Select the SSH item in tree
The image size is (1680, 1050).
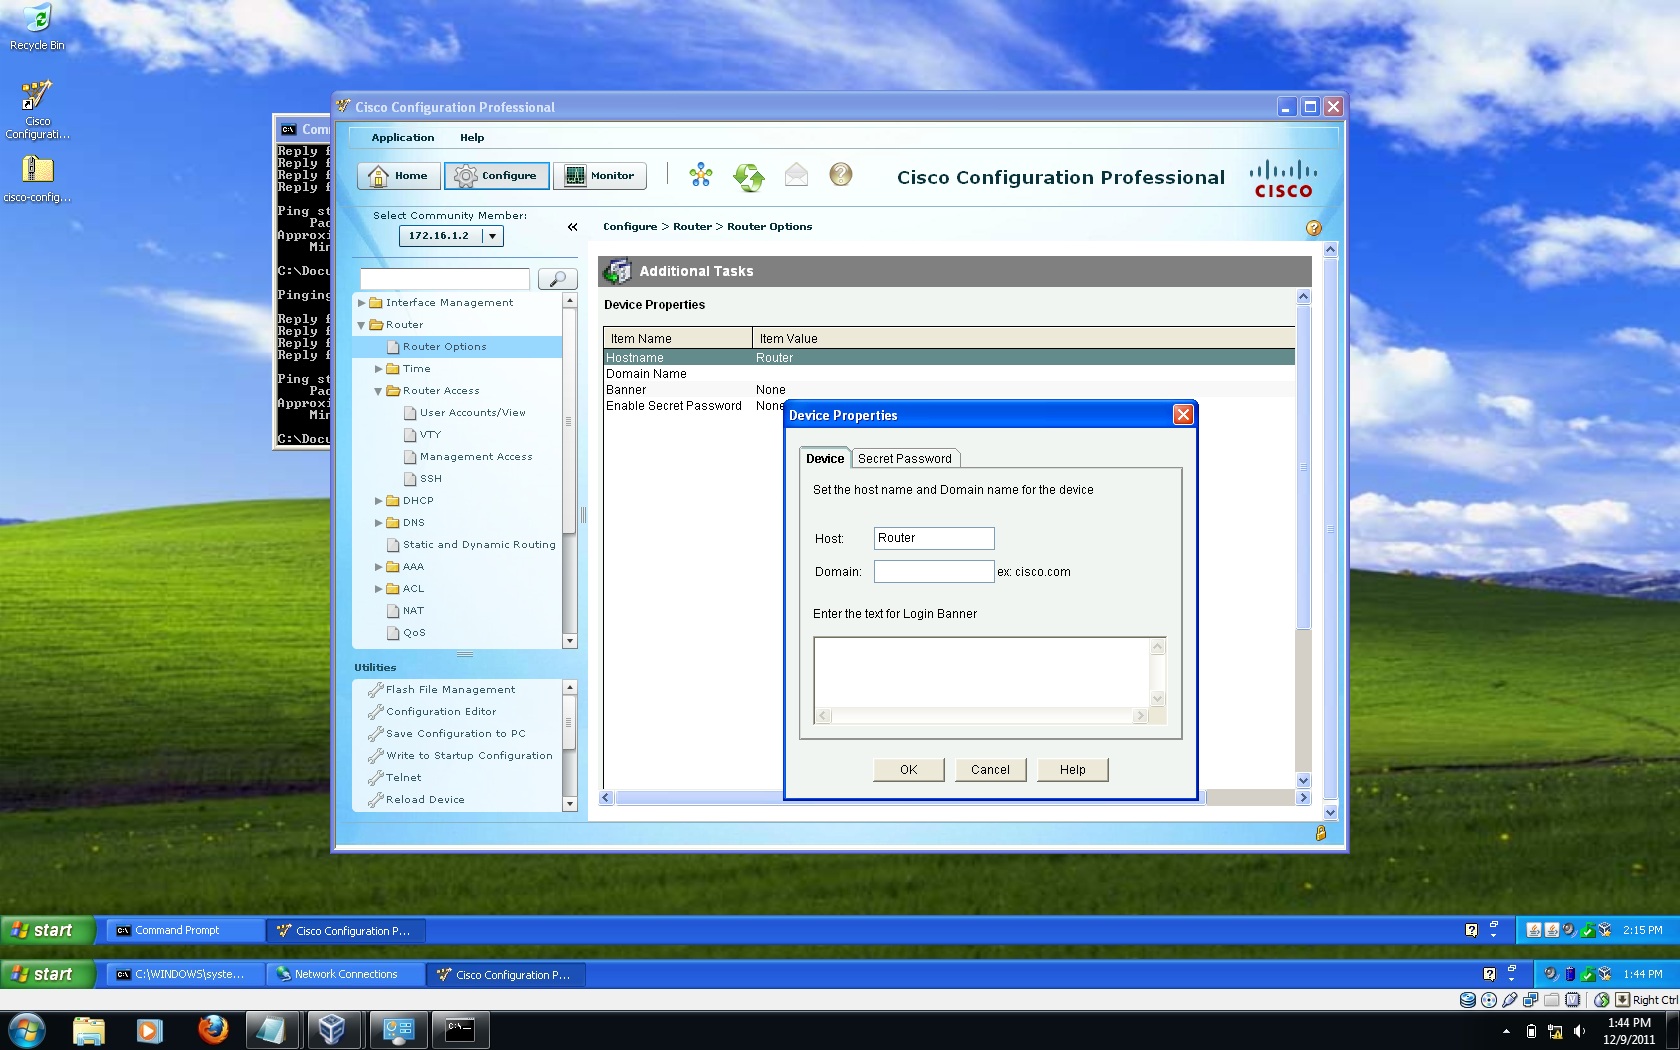coord(431,479)
